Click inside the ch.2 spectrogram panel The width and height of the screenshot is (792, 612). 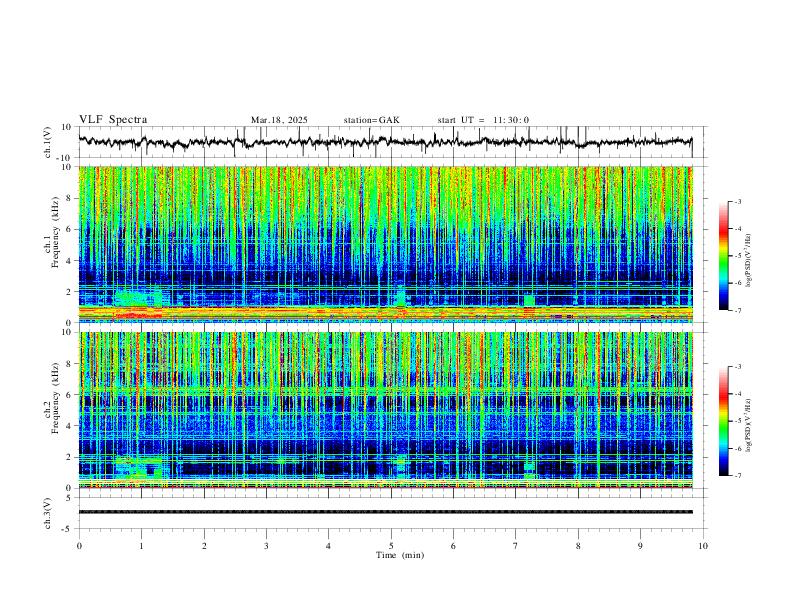pos(385,410)
